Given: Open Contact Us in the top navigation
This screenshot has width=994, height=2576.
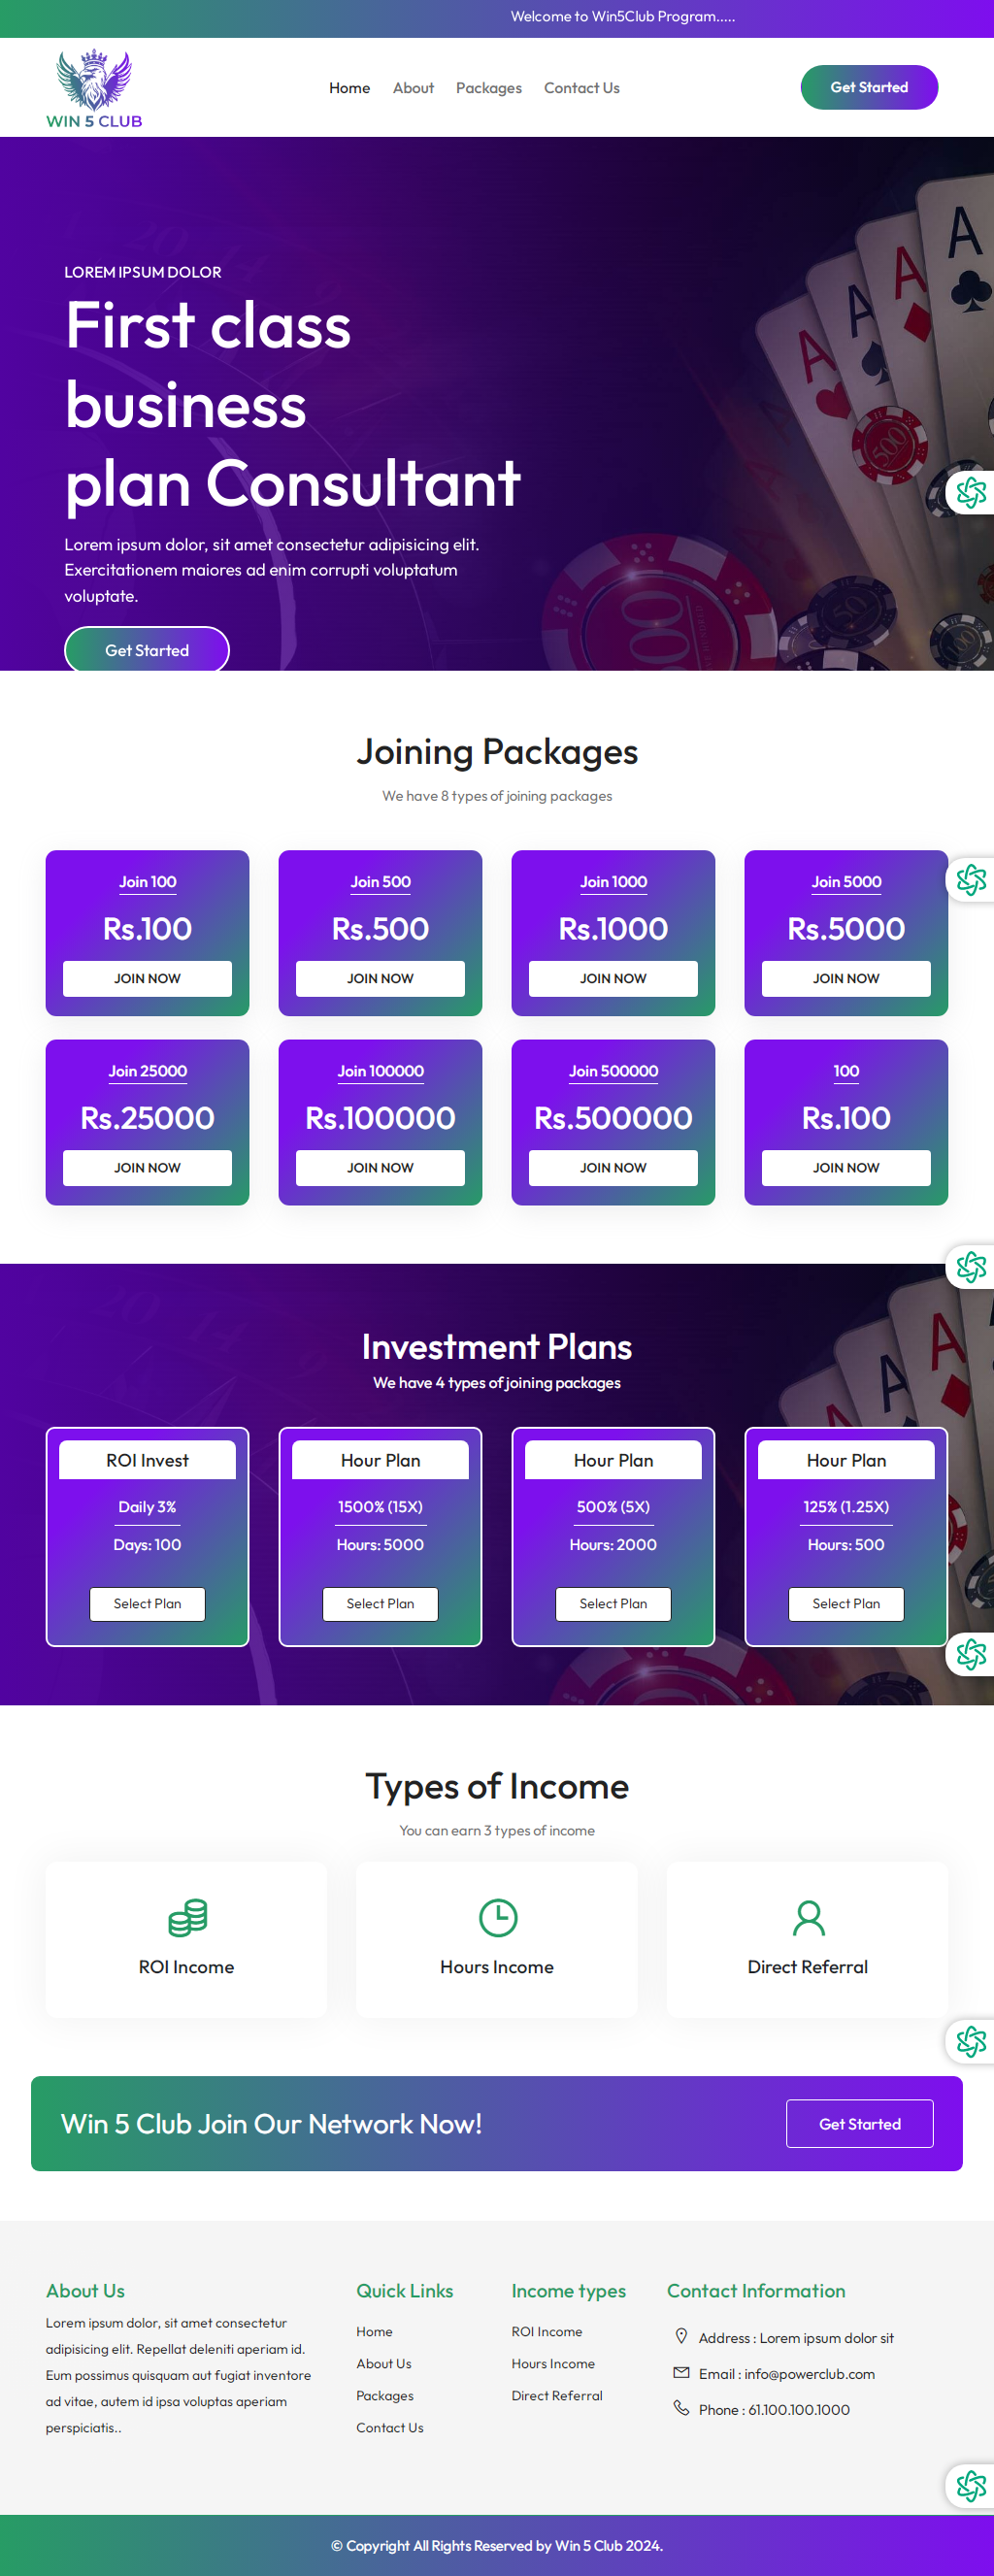Looking at the screenshot, I should tap(581, 88).
